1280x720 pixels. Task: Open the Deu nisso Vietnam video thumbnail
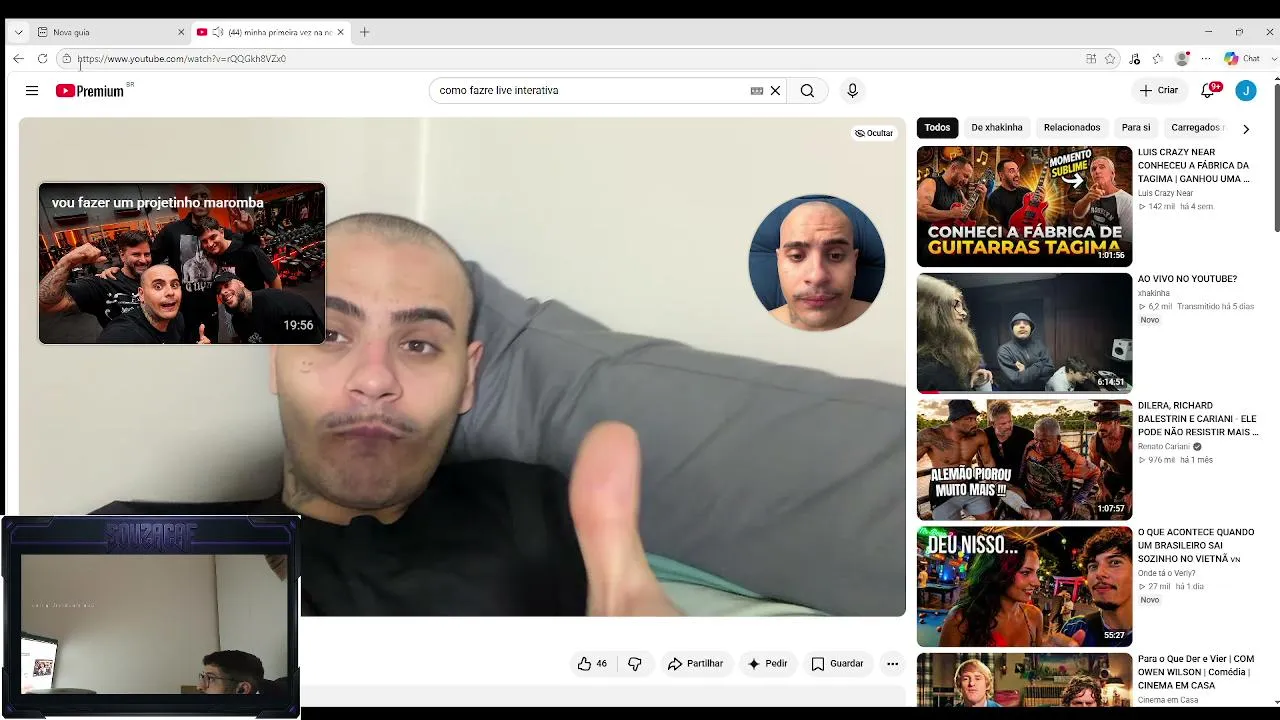[1024, 587]
